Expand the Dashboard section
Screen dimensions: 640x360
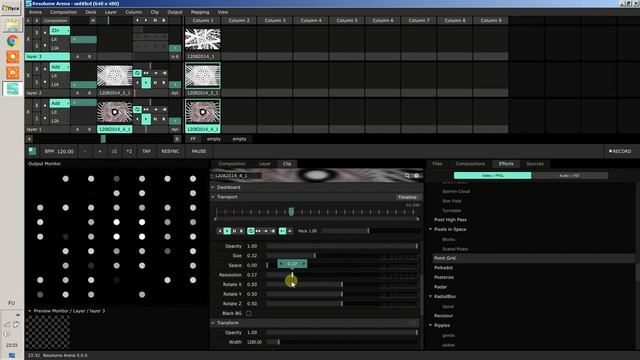213,187
